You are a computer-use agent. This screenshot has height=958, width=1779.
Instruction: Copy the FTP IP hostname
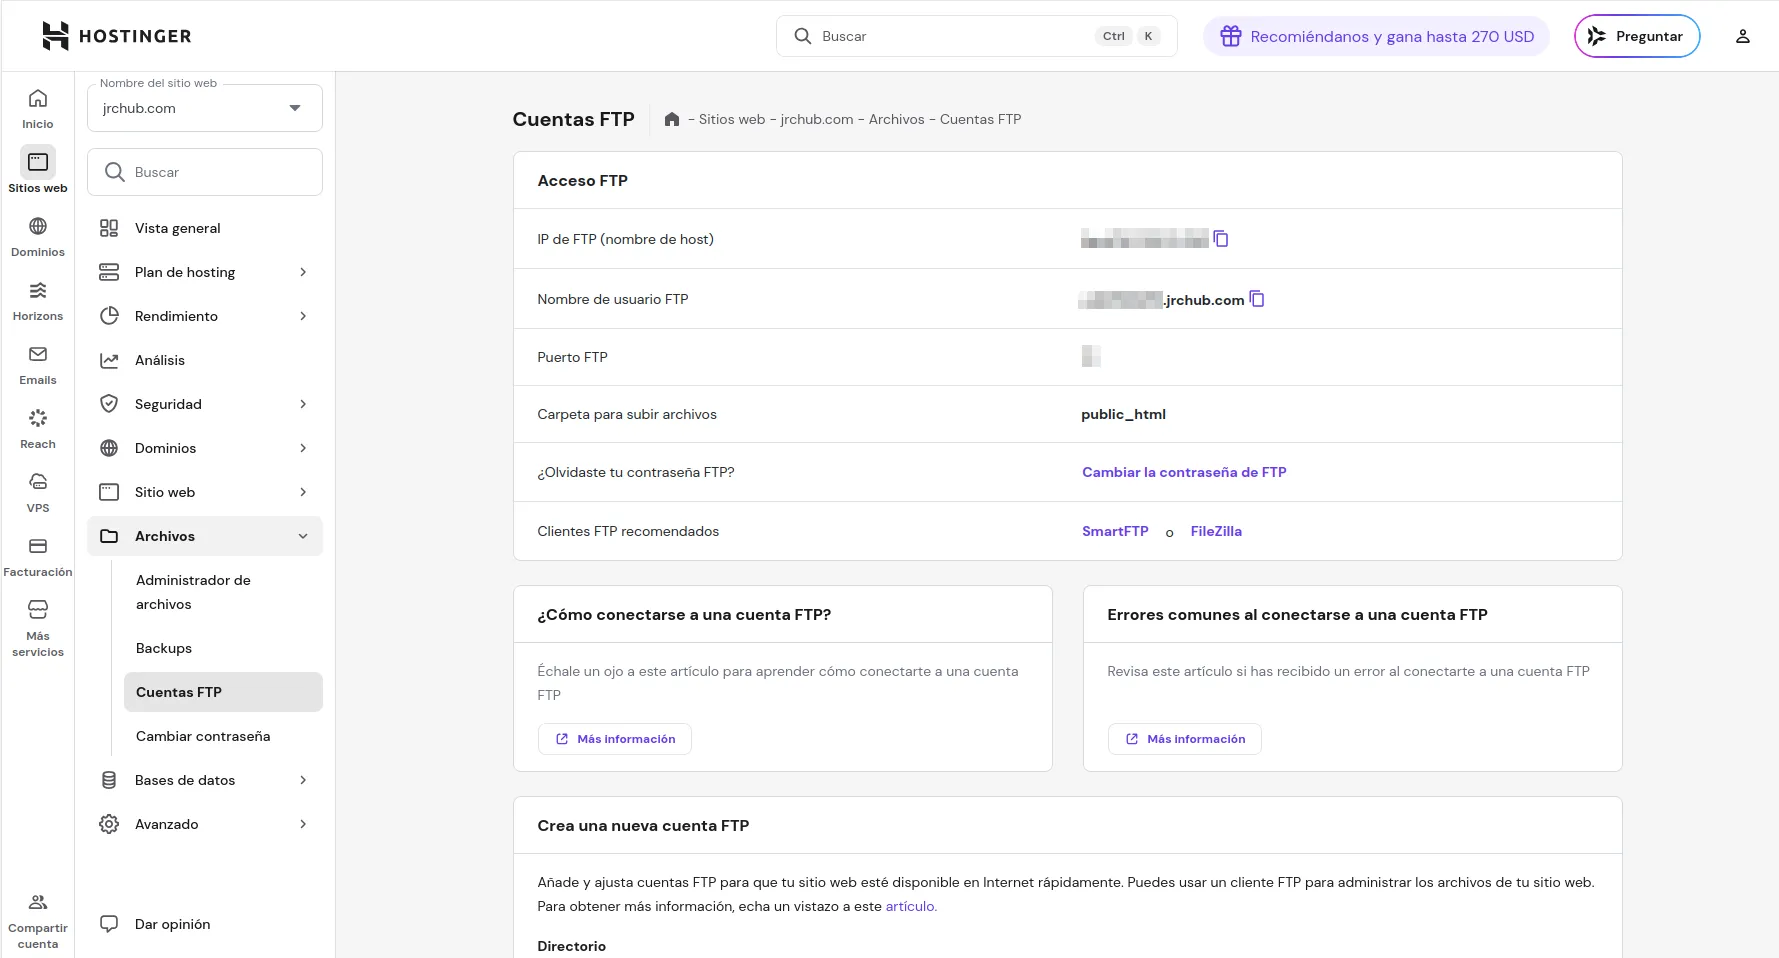[1221, 239]
